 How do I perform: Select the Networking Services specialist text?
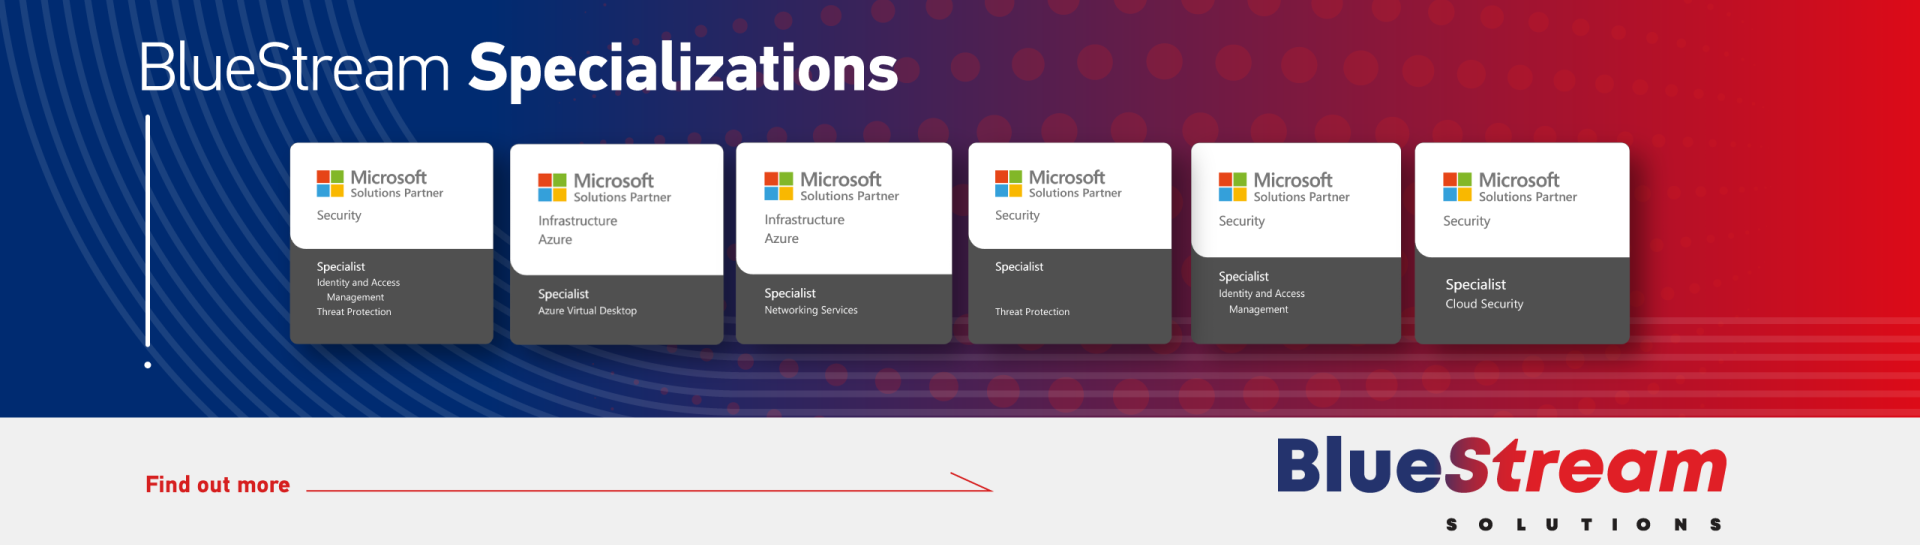coord(811,310)
